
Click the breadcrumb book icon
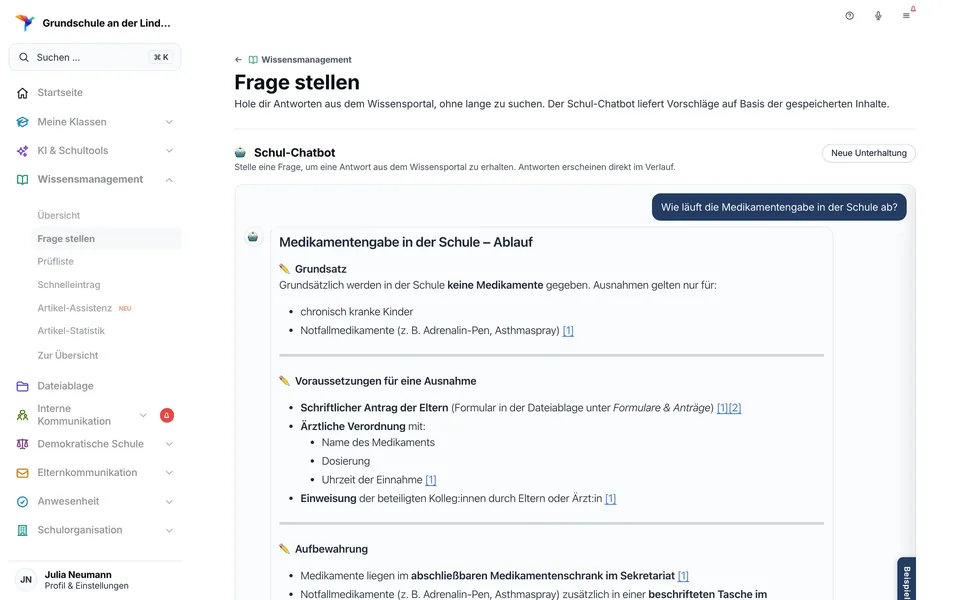(253, 60)
